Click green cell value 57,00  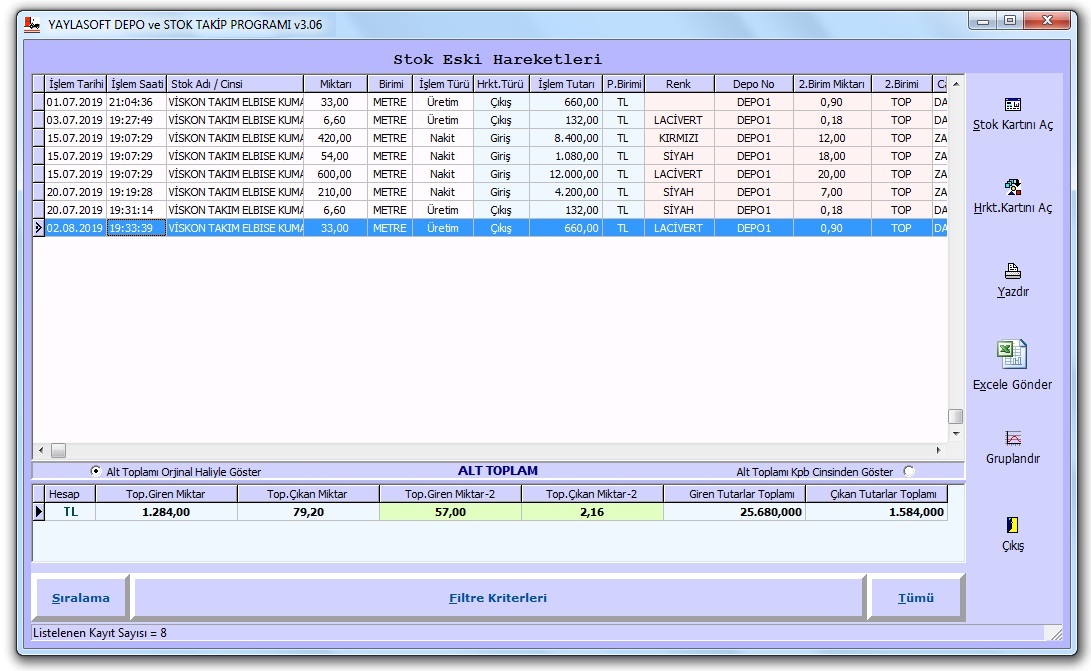point(450,512)
